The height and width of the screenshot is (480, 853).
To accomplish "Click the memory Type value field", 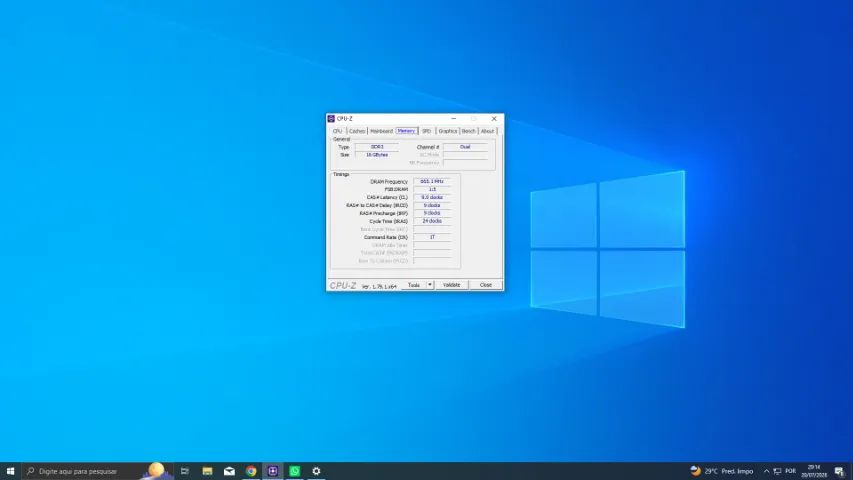I will (x=377, y=147).
